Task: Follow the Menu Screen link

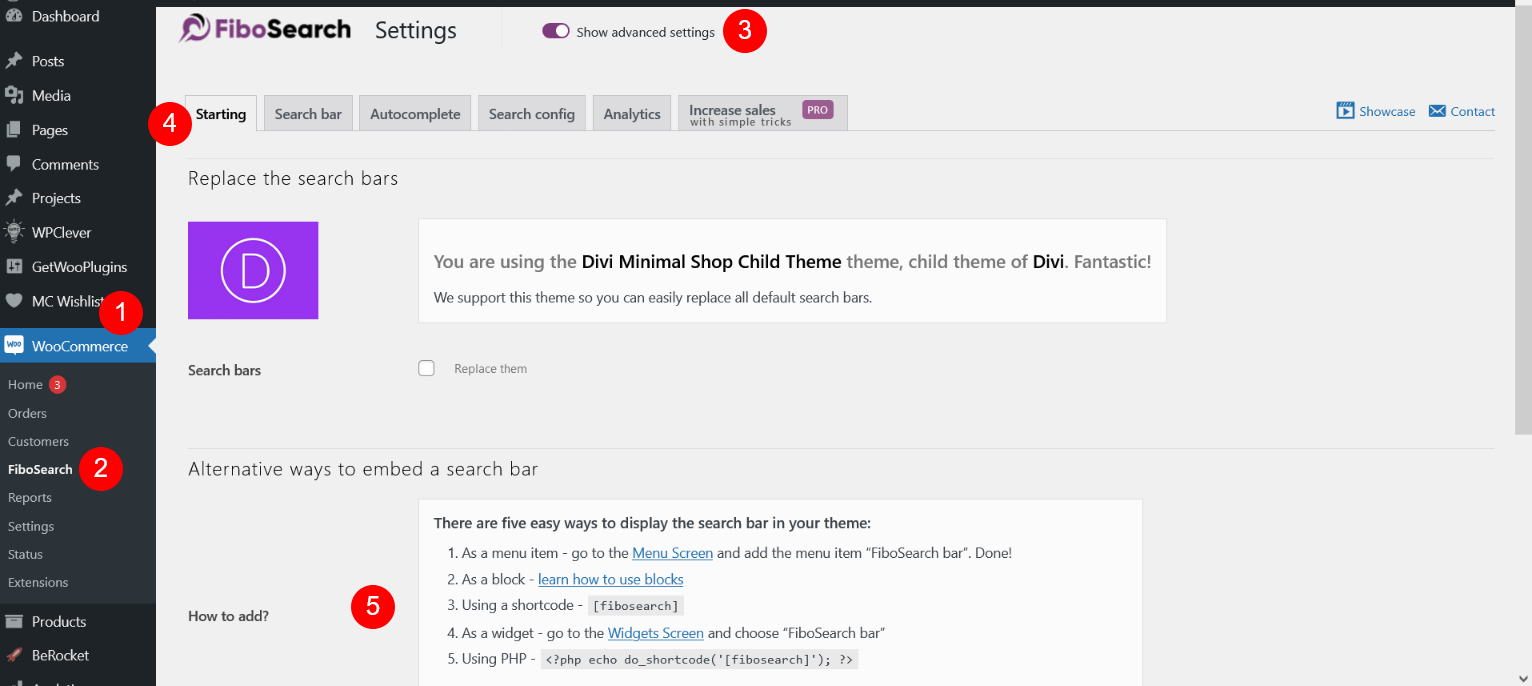Action: click(672, 552)
